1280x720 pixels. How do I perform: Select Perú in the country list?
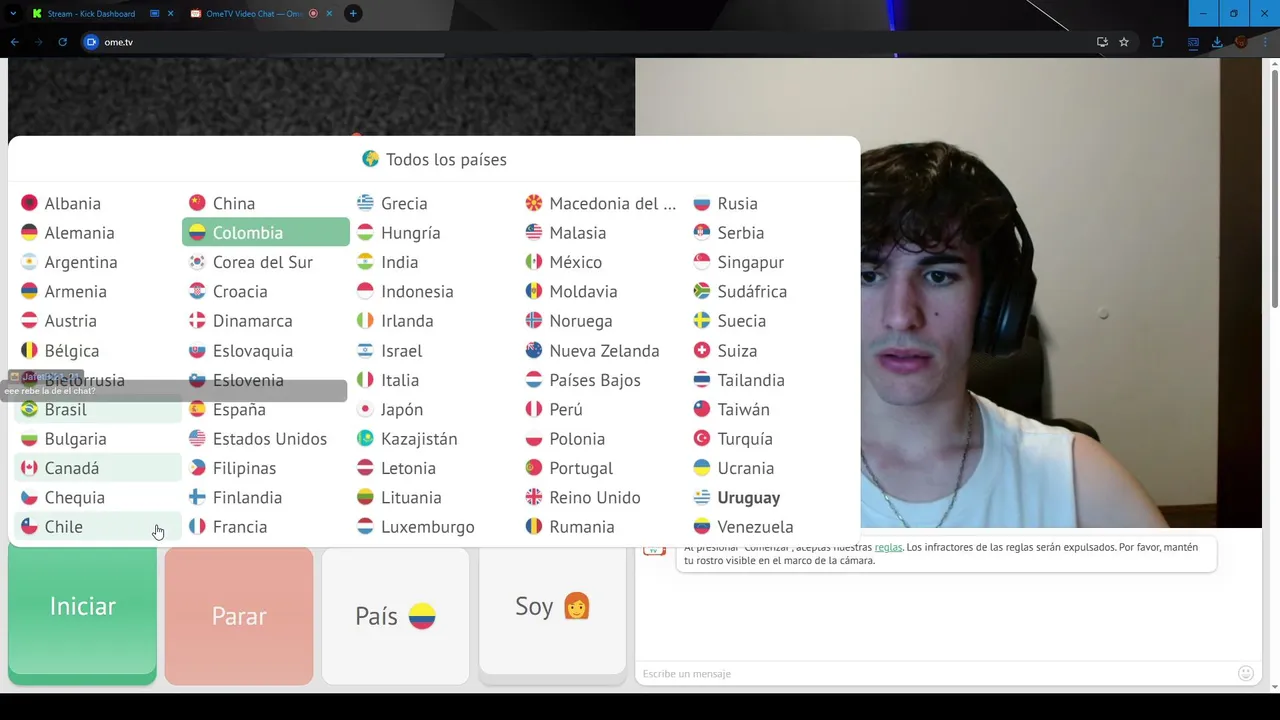point(601,409)
